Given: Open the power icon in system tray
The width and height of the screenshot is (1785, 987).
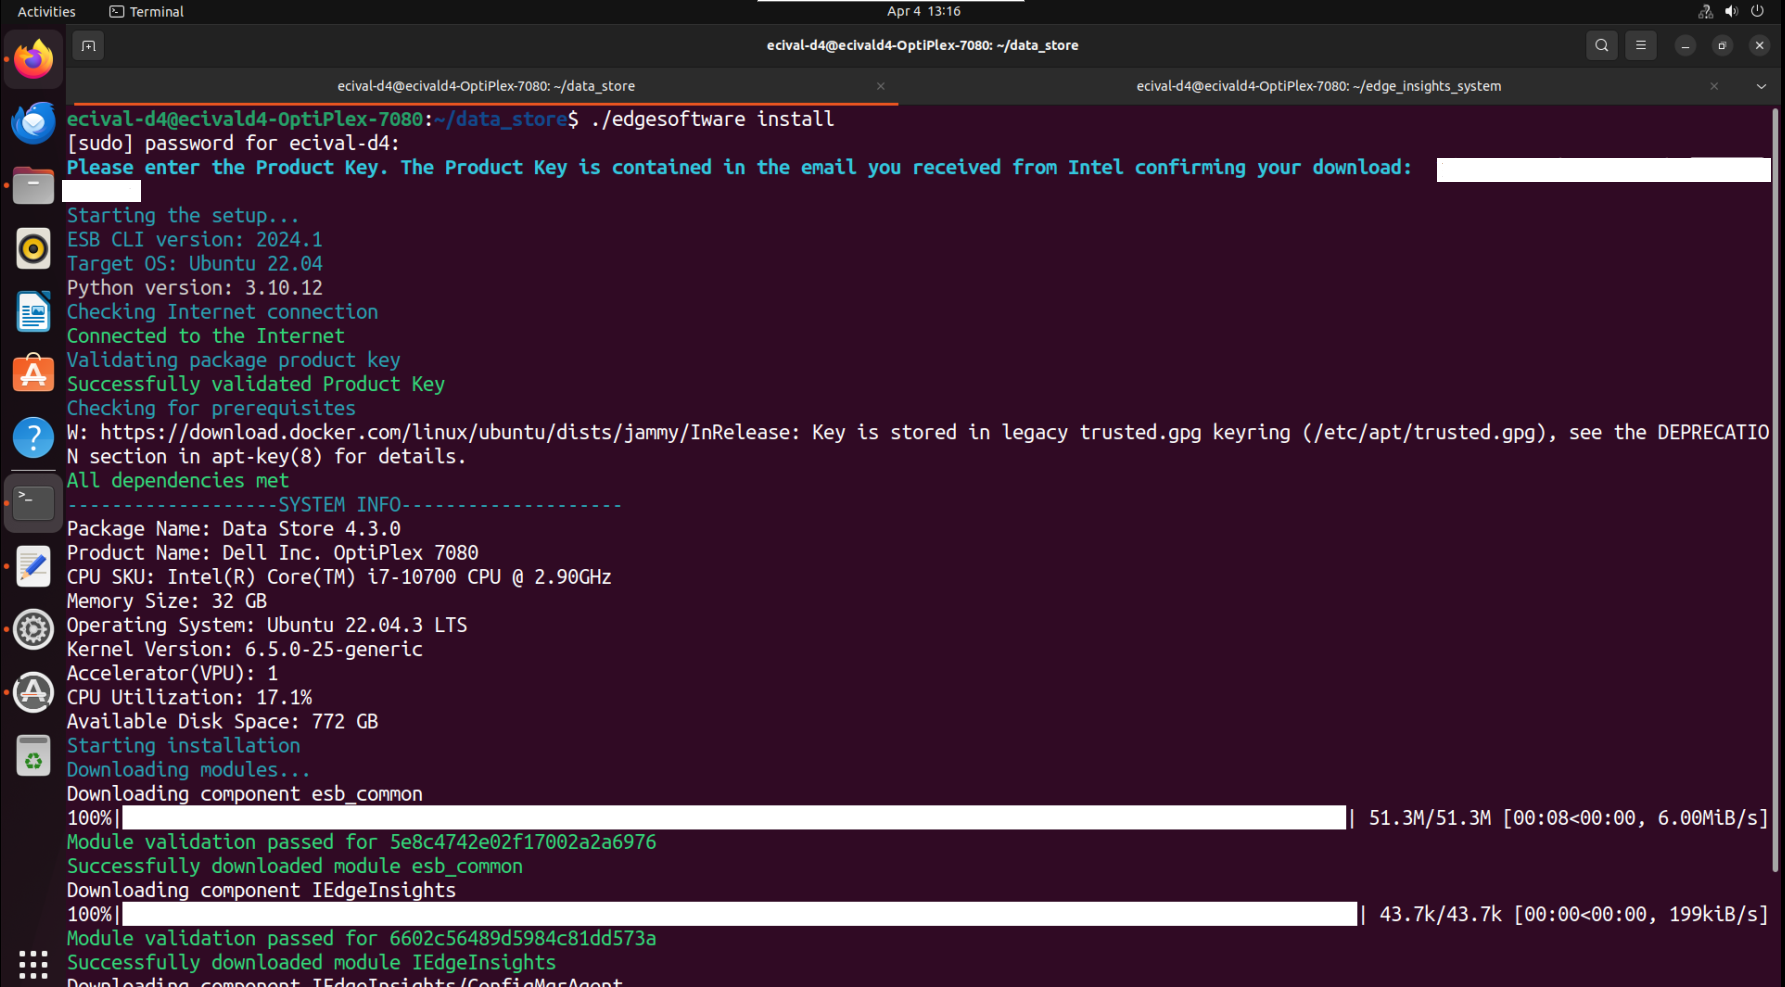Looking at the screenshot, I should click(1757, 11).
